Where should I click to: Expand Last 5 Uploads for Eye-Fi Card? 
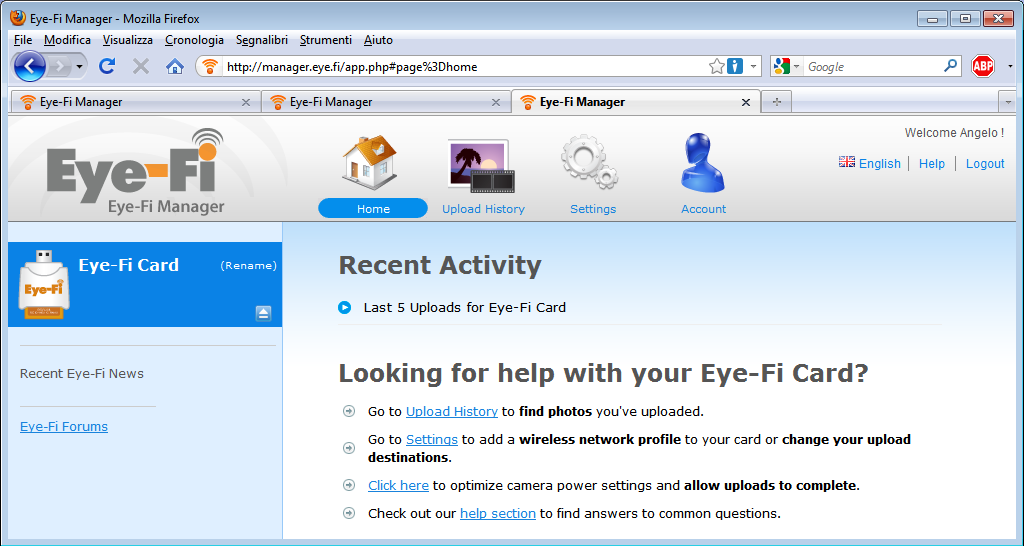(344, 308)
